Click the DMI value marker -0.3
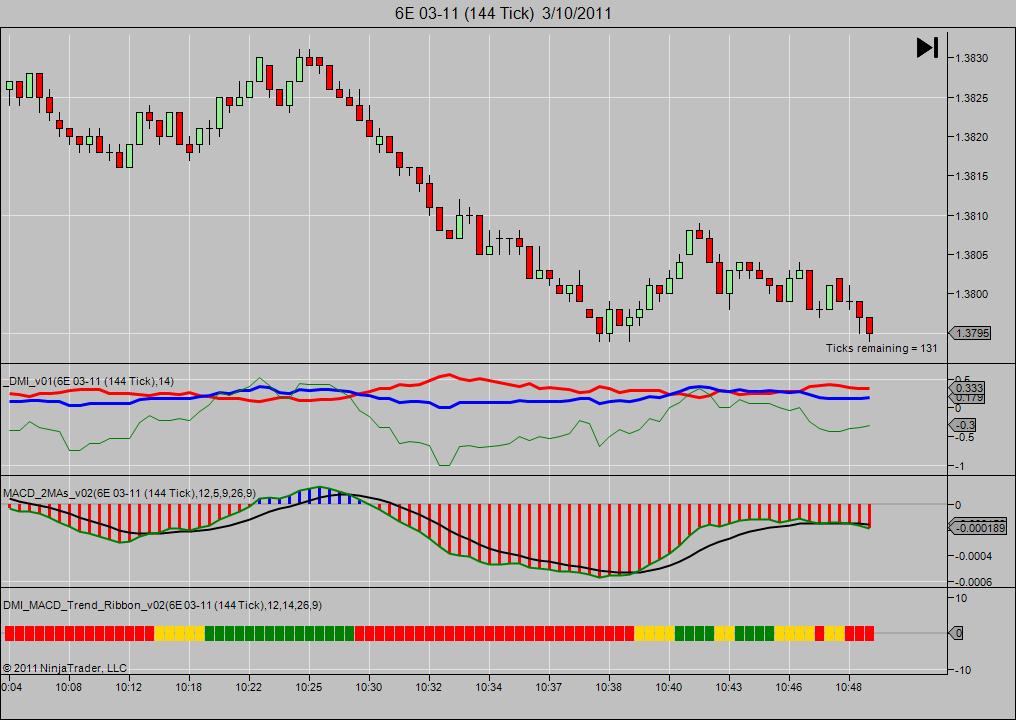The height and width of the screenshot is (720, 1016). coord(964,425)
